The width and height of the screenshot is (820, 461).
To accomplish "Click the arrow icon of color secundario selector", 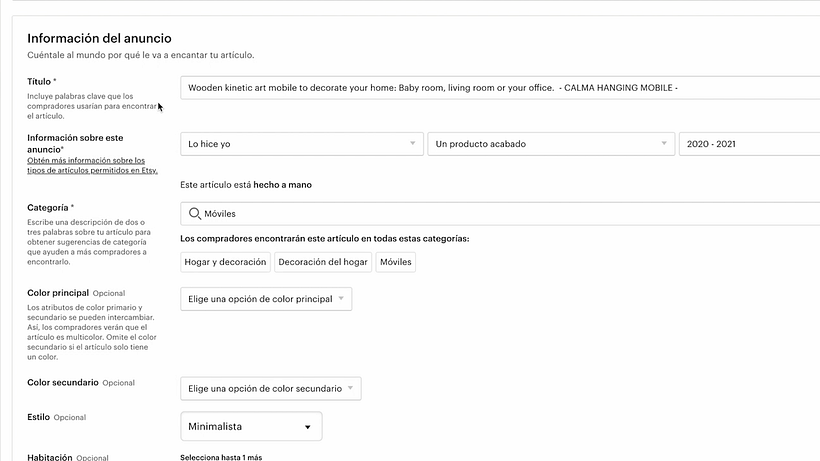I will click(350, 388).
